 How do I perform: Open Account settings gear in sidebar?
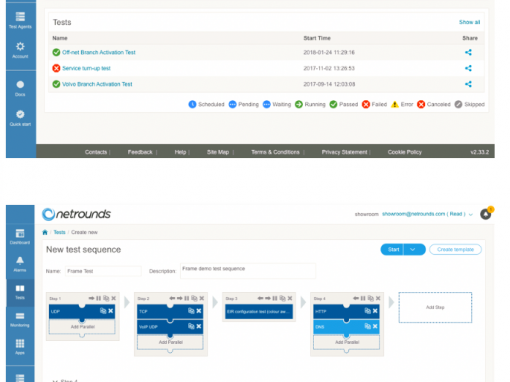tap(20, 50)
